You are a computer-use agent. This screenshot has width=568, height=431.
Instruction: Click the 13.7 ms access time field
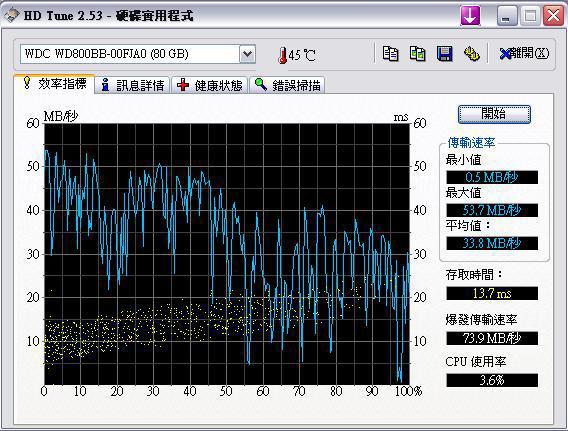pyautogui.click(x=492, y=293)
